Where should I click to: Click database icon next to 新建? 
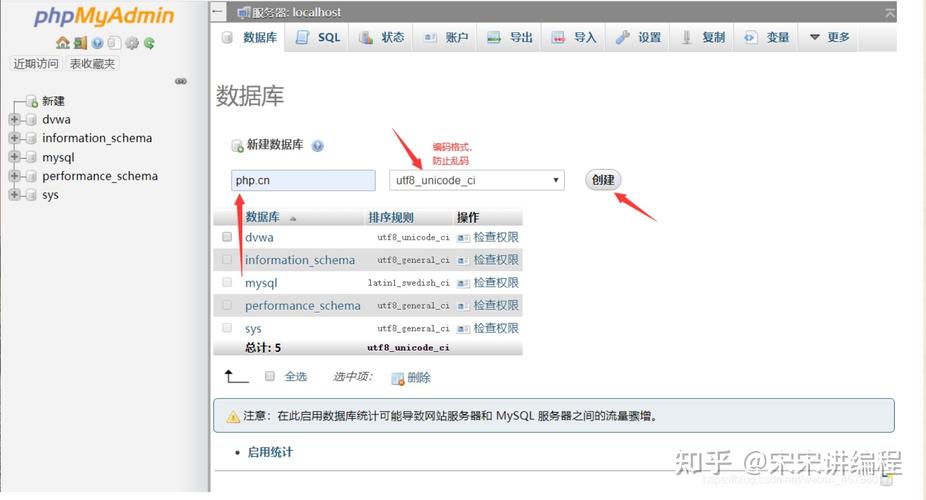click(32, 102)
